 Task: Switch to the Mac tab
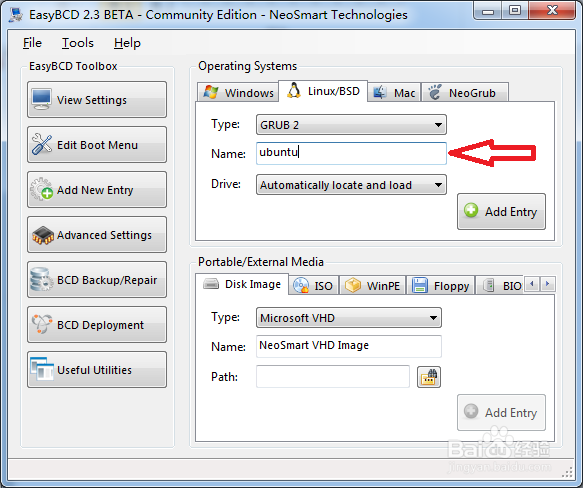point(394,92)
